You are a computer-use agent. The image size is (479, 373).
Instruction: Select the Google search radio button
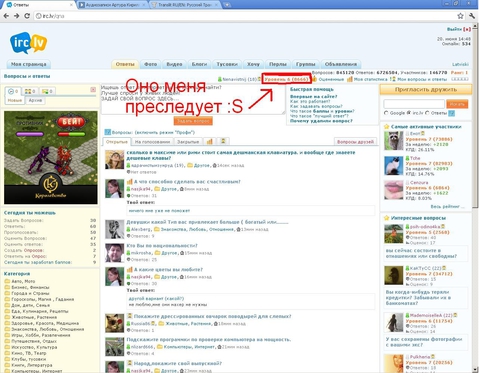coord(386,113)
